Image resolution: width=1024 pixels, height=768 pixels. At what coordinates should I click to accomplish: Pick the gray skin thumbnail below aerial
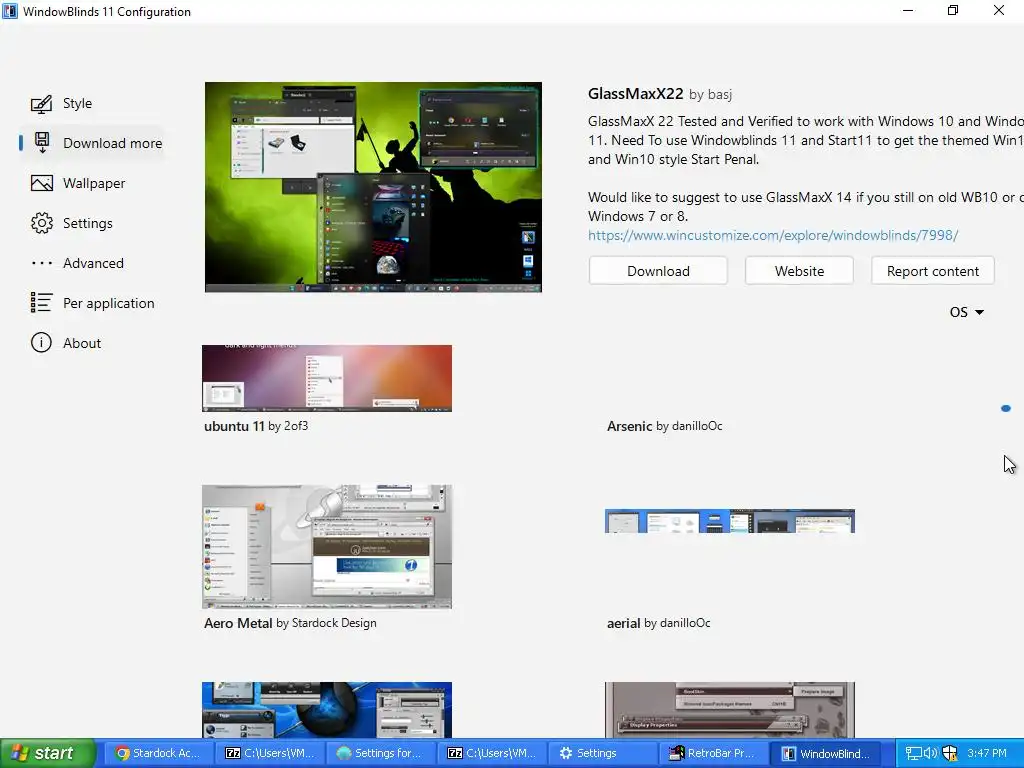coord(729,711)
